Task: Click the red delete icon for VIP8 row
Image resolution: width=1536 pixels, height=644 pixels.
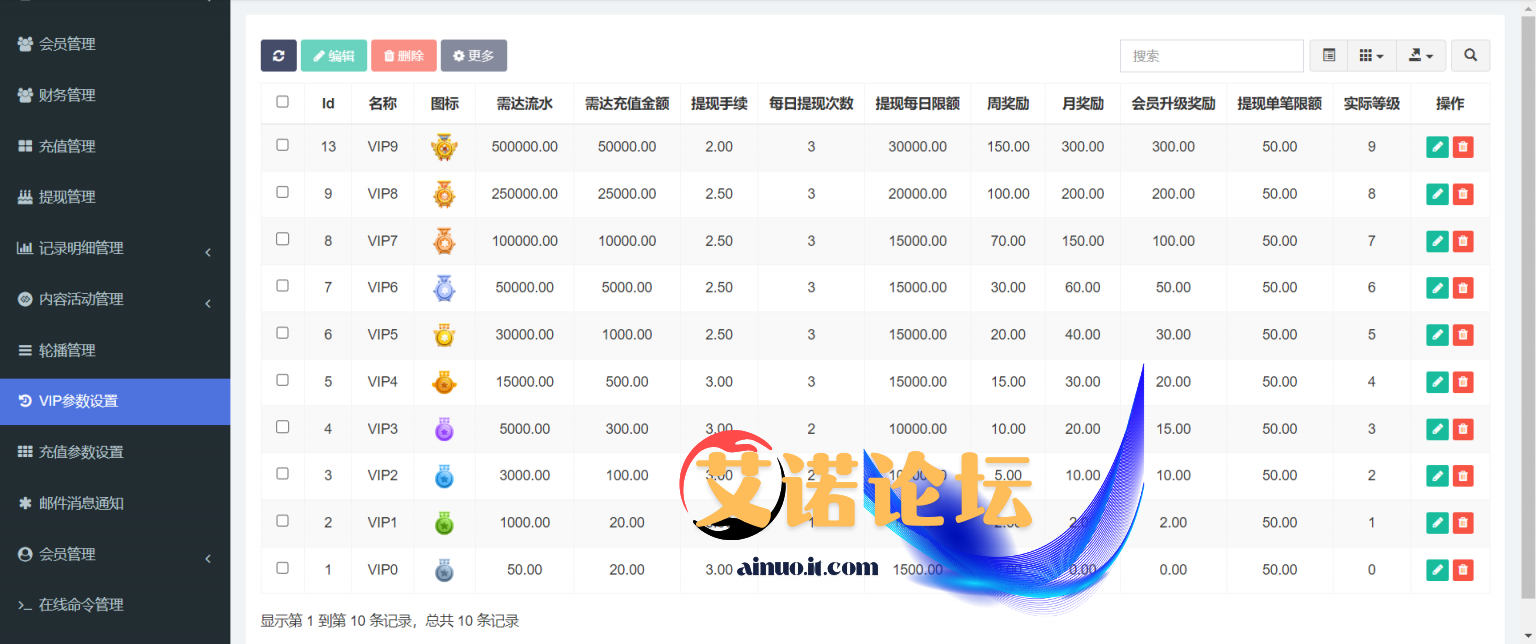Action: click(x=1463, y=194)
